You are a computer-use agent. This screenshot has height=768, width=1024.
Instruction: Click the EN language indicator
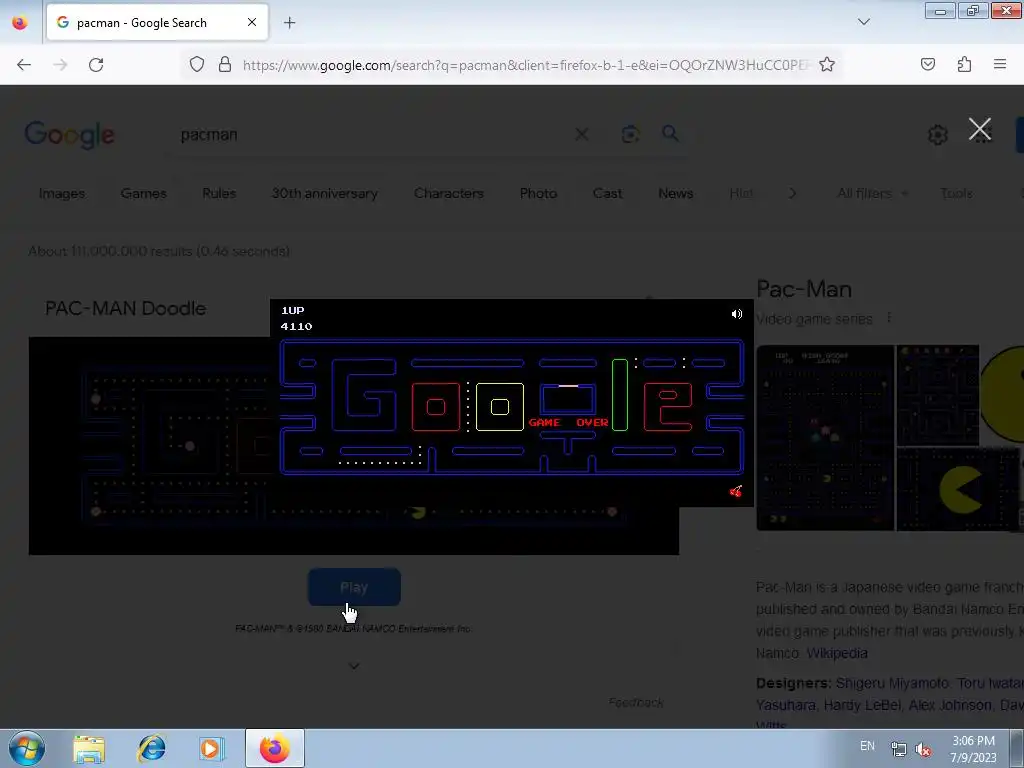click(x=867, y=746)
